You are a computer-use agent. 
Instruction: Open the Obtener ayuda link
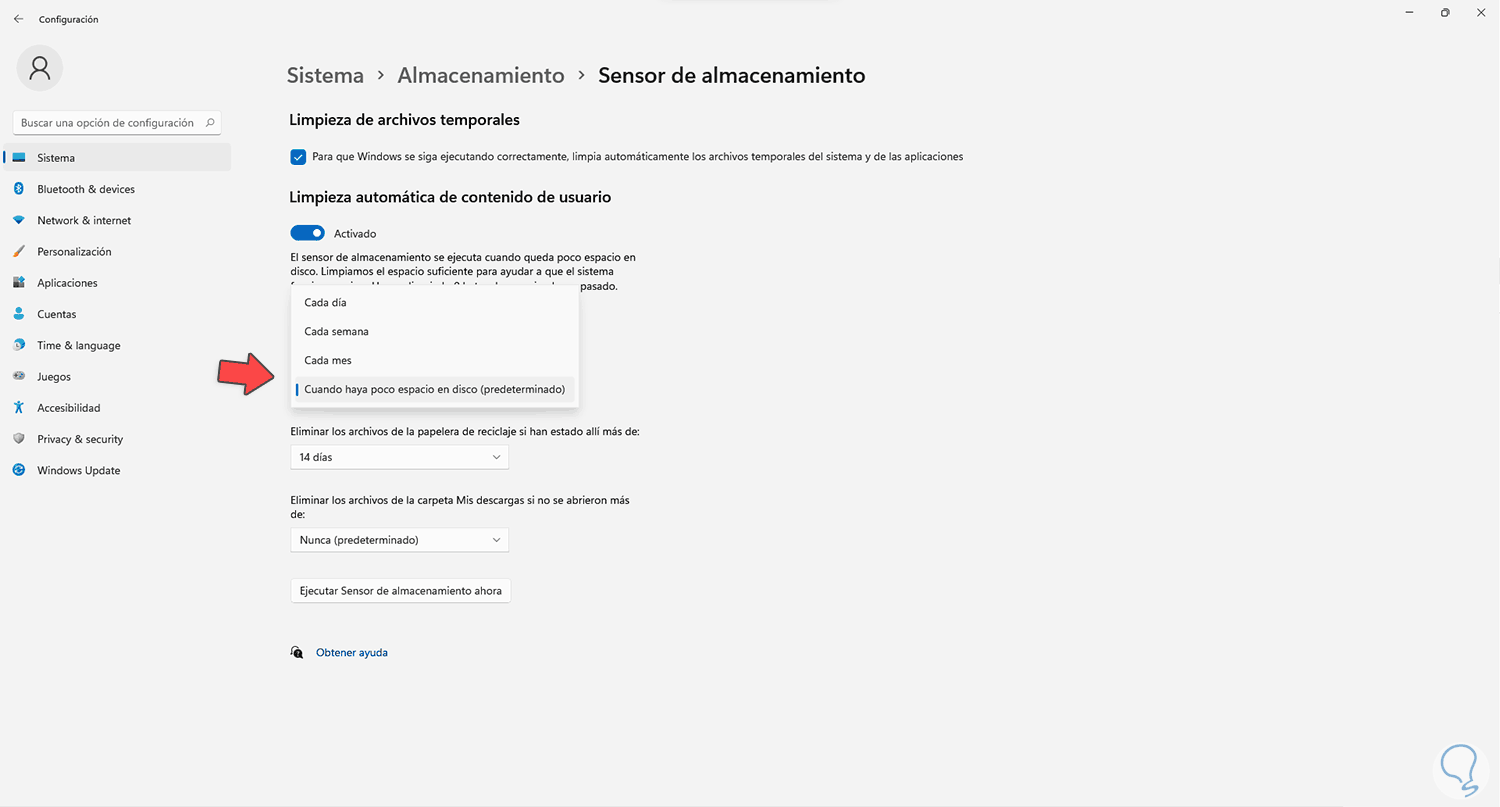point(352,653)
